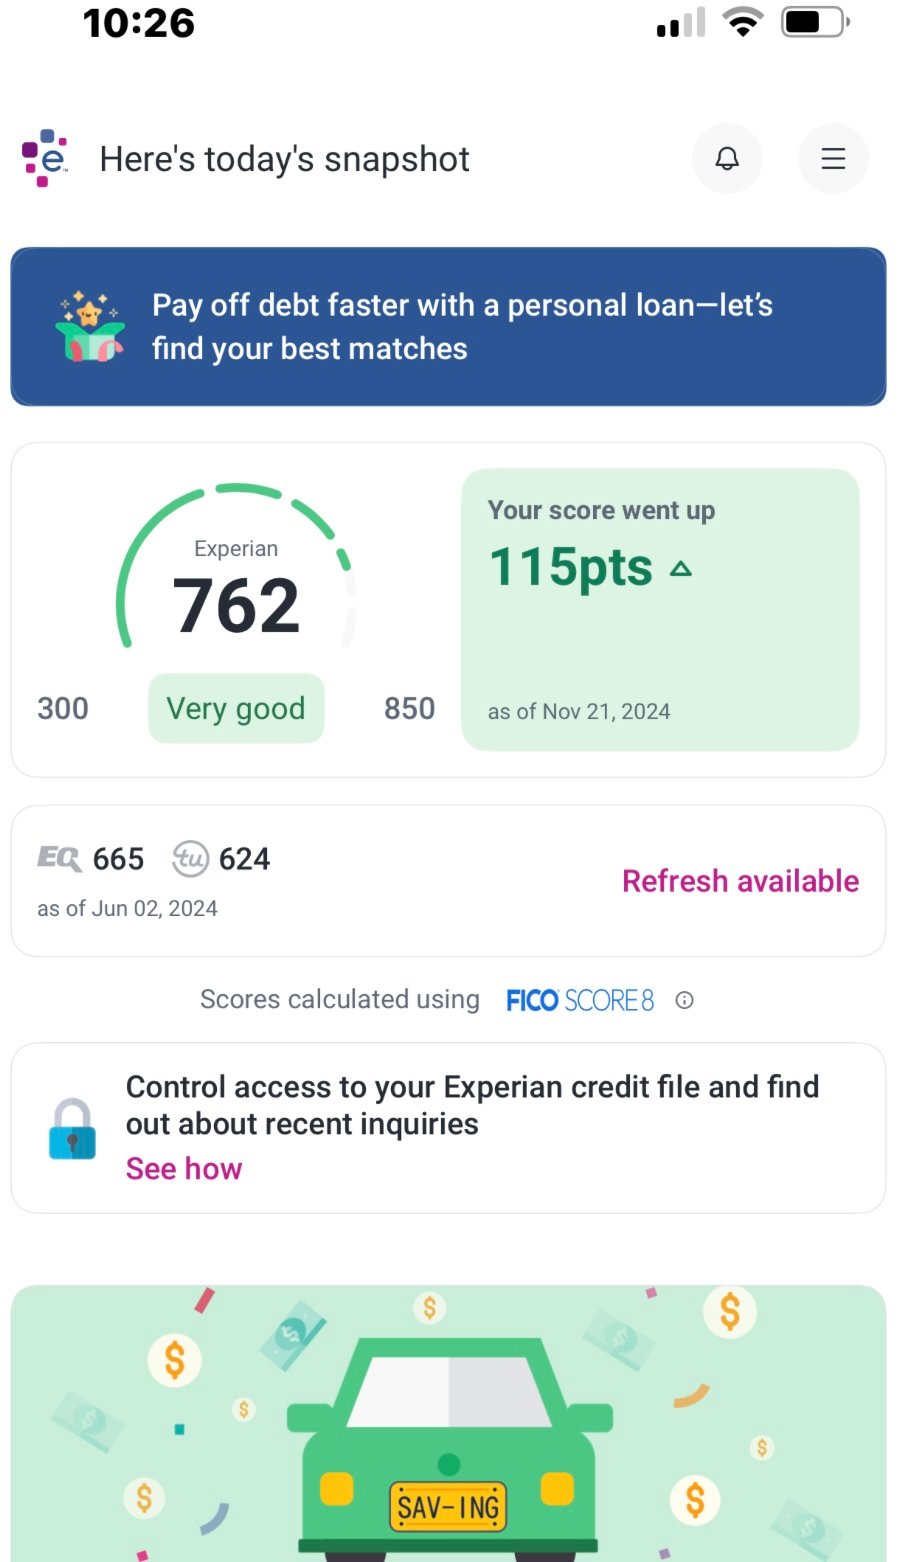The height and width of the screenshot is (1562, 900).
Task: Open the hamburger menu
Action: (833, 158)
